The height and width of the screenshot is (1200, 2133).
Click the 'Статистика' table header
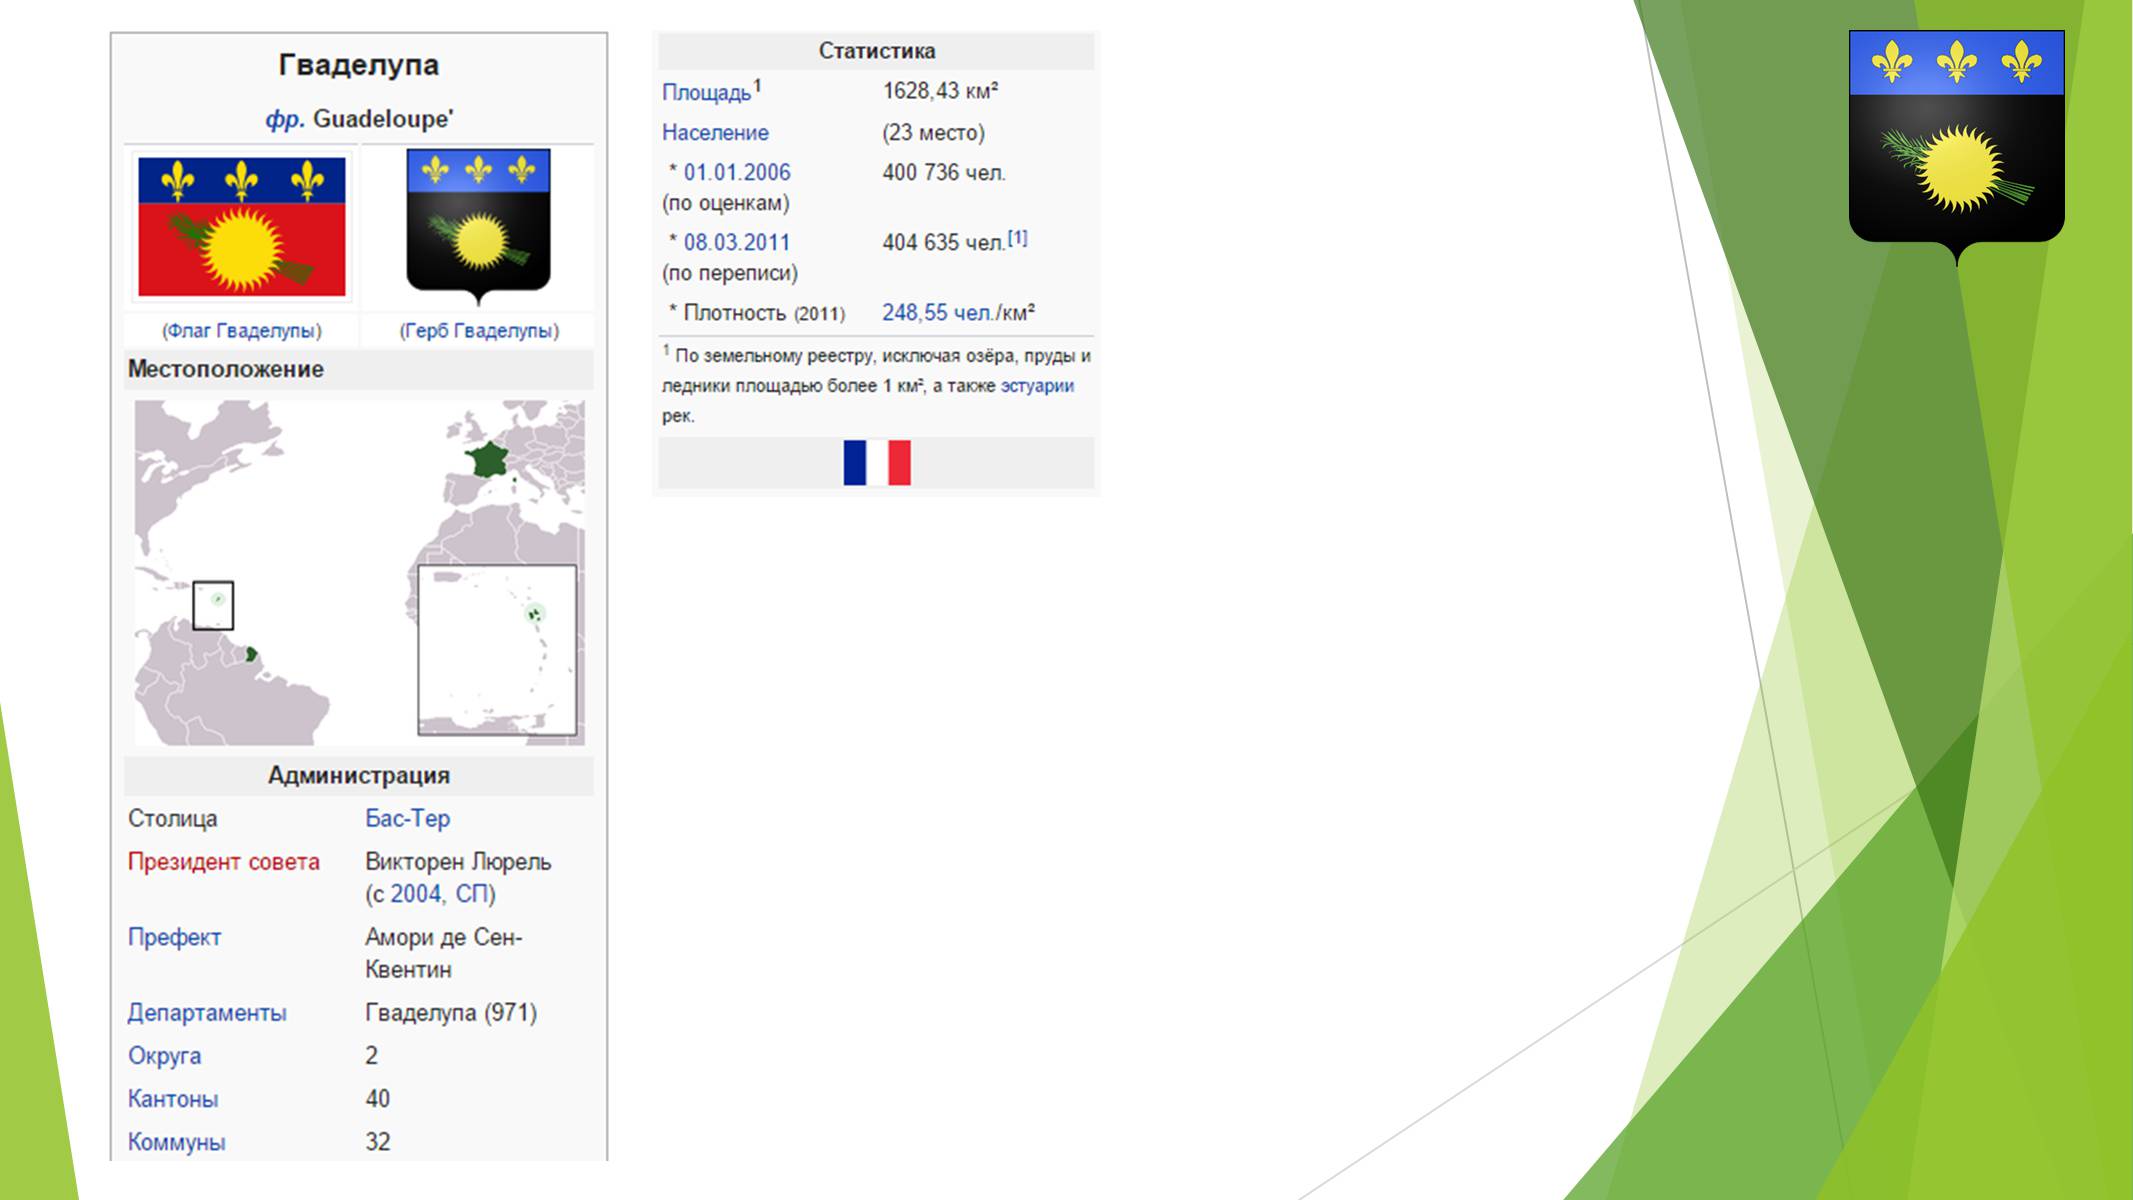point(877,51)
